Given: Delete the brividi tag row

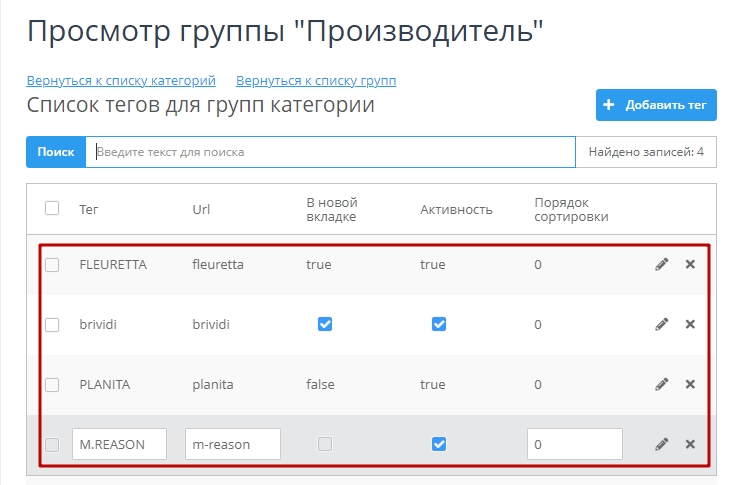Looking at the screenshot, I should point(690,325).
